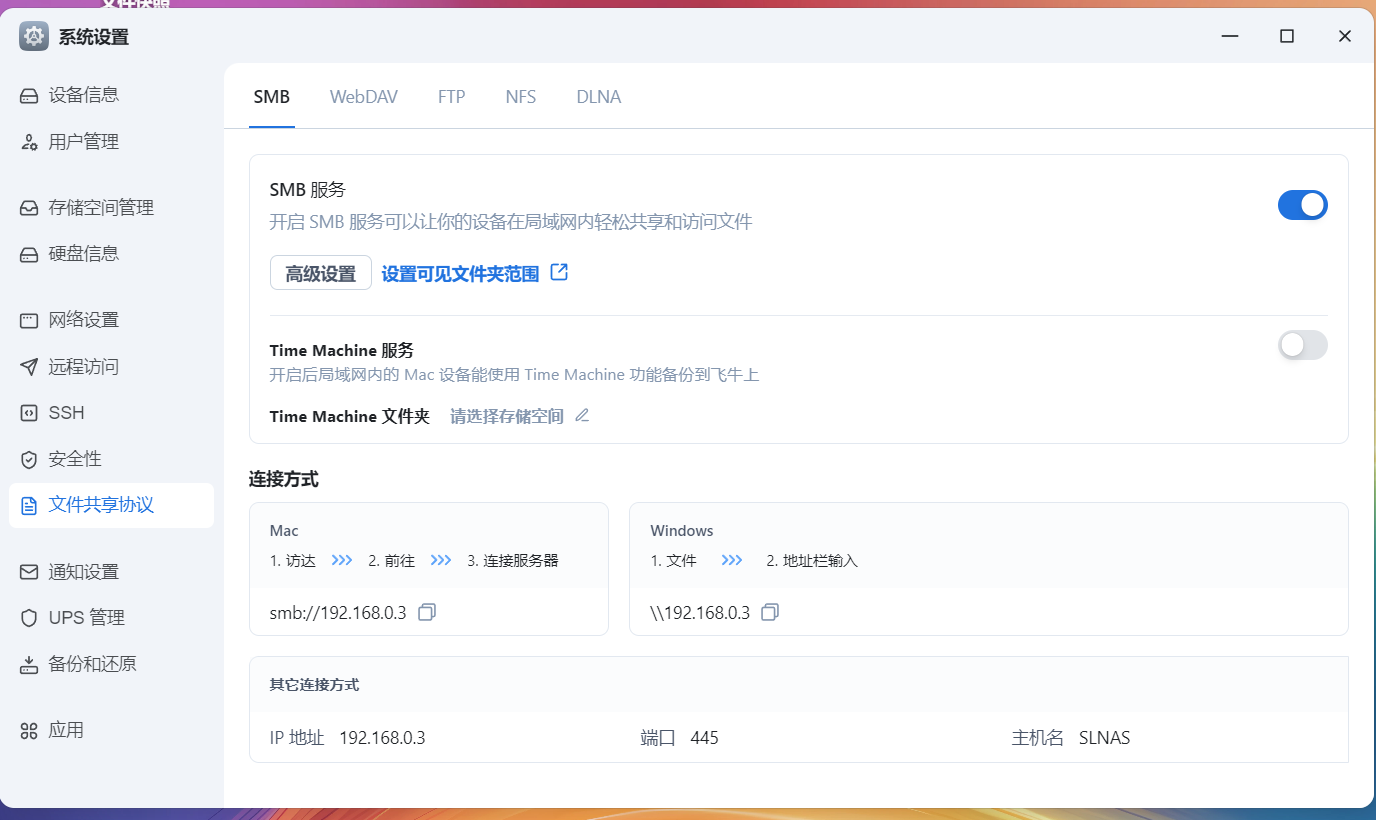Open the User Management (用户管理) section
This screenshot has height=820, width=1376.
pyautogui.click(x=84, y=142)
